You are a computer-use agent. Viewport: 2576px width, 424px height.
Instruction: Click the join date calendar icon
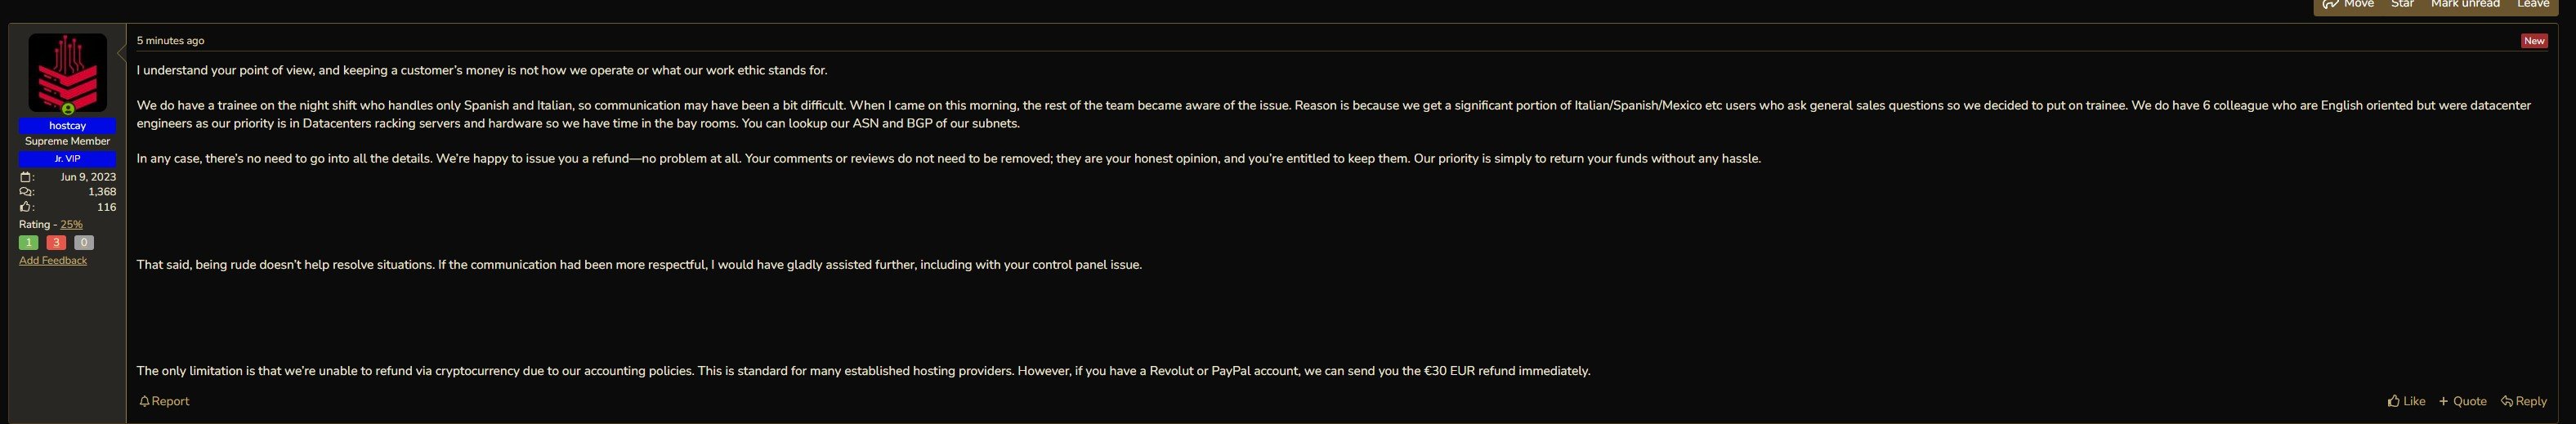(x=26, y=177)
